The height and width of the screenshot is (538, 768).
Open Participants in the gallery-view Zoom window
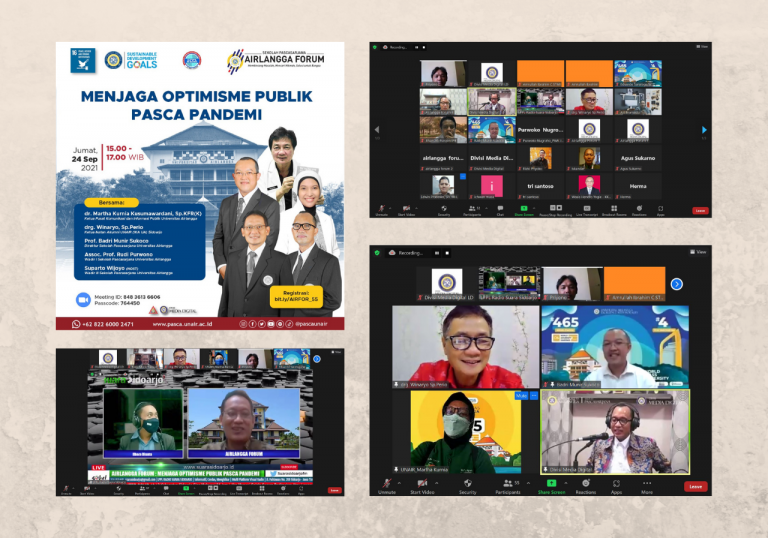pos(472,211)
